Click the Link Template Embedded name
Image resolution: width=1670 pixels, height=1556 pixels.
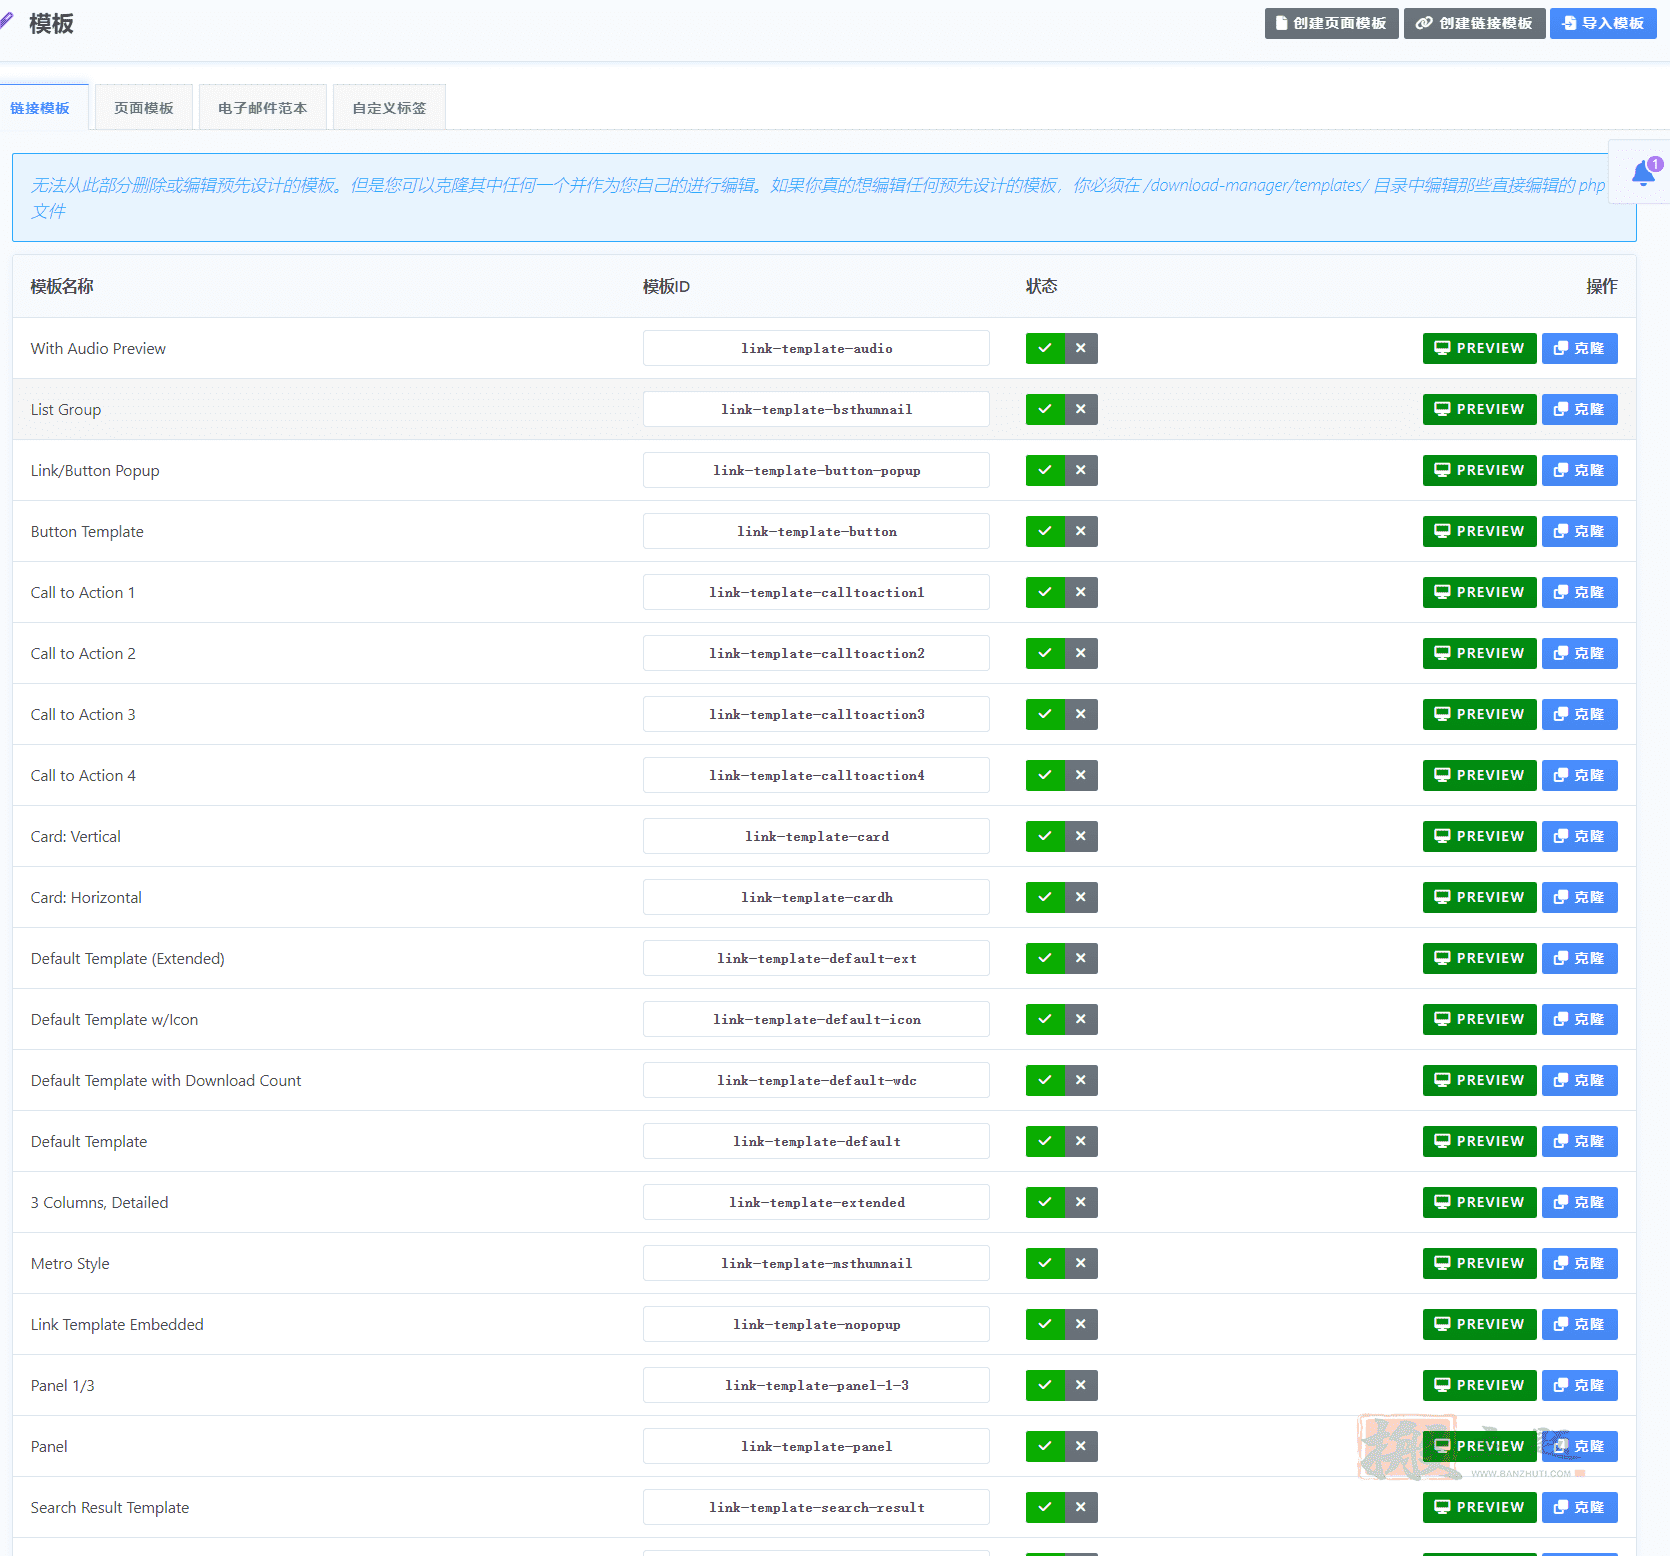(117, 1324)
